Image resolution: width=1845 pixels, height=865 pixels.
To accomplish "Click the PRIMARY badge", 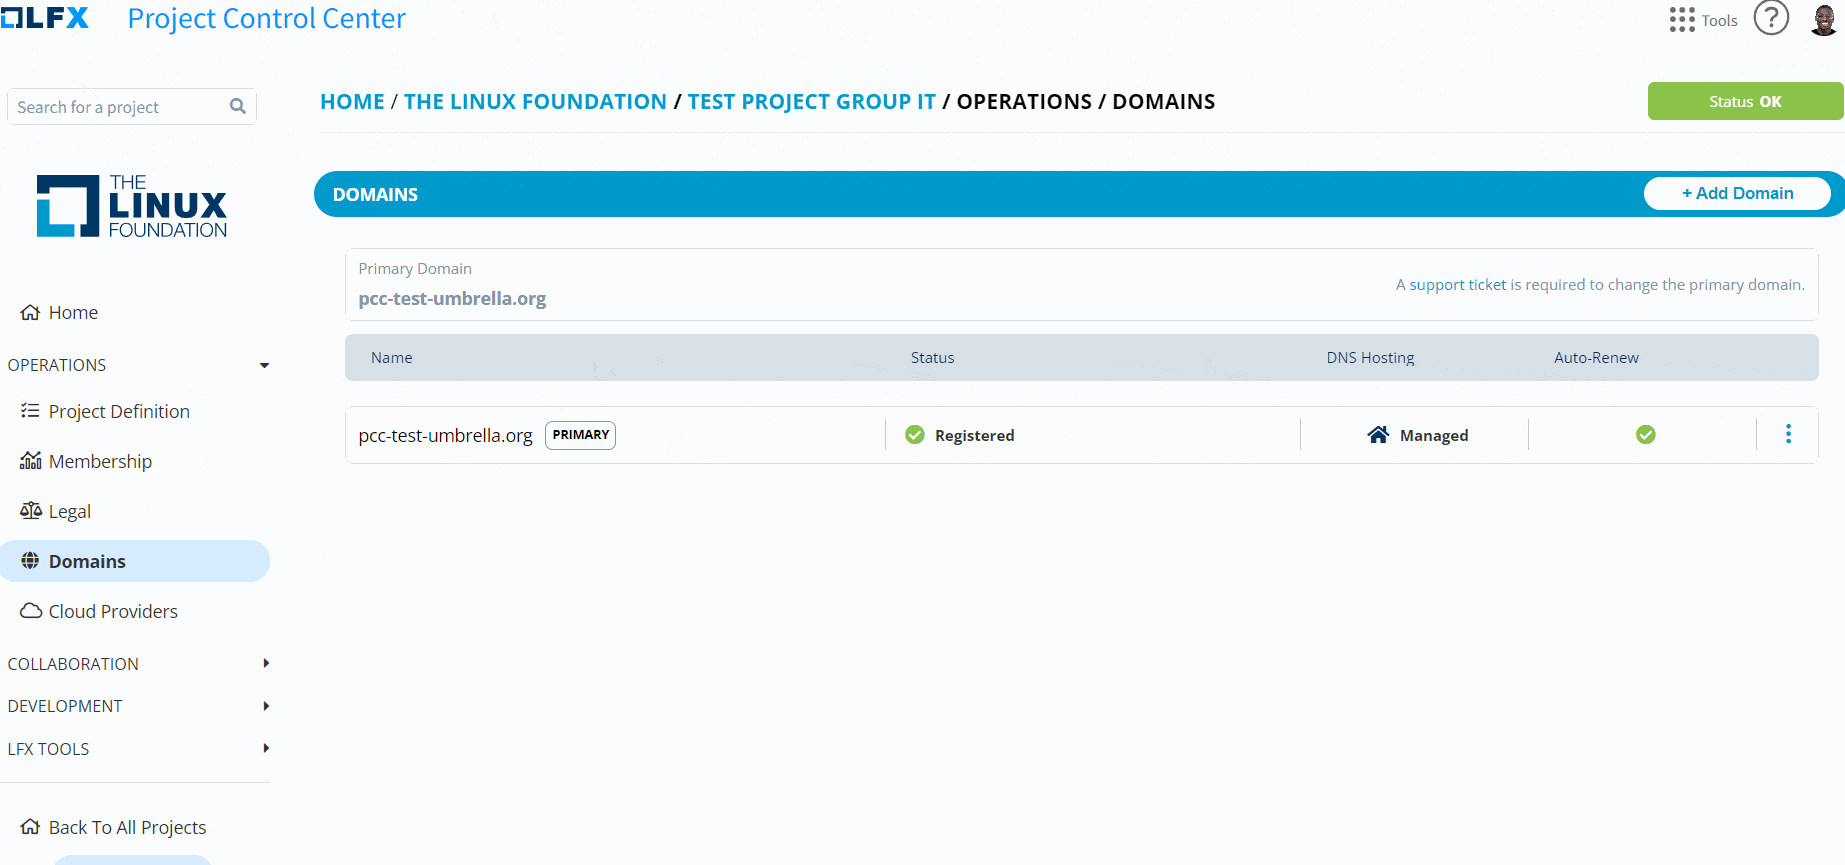I will pyautogui.click(x=580, y=435).
